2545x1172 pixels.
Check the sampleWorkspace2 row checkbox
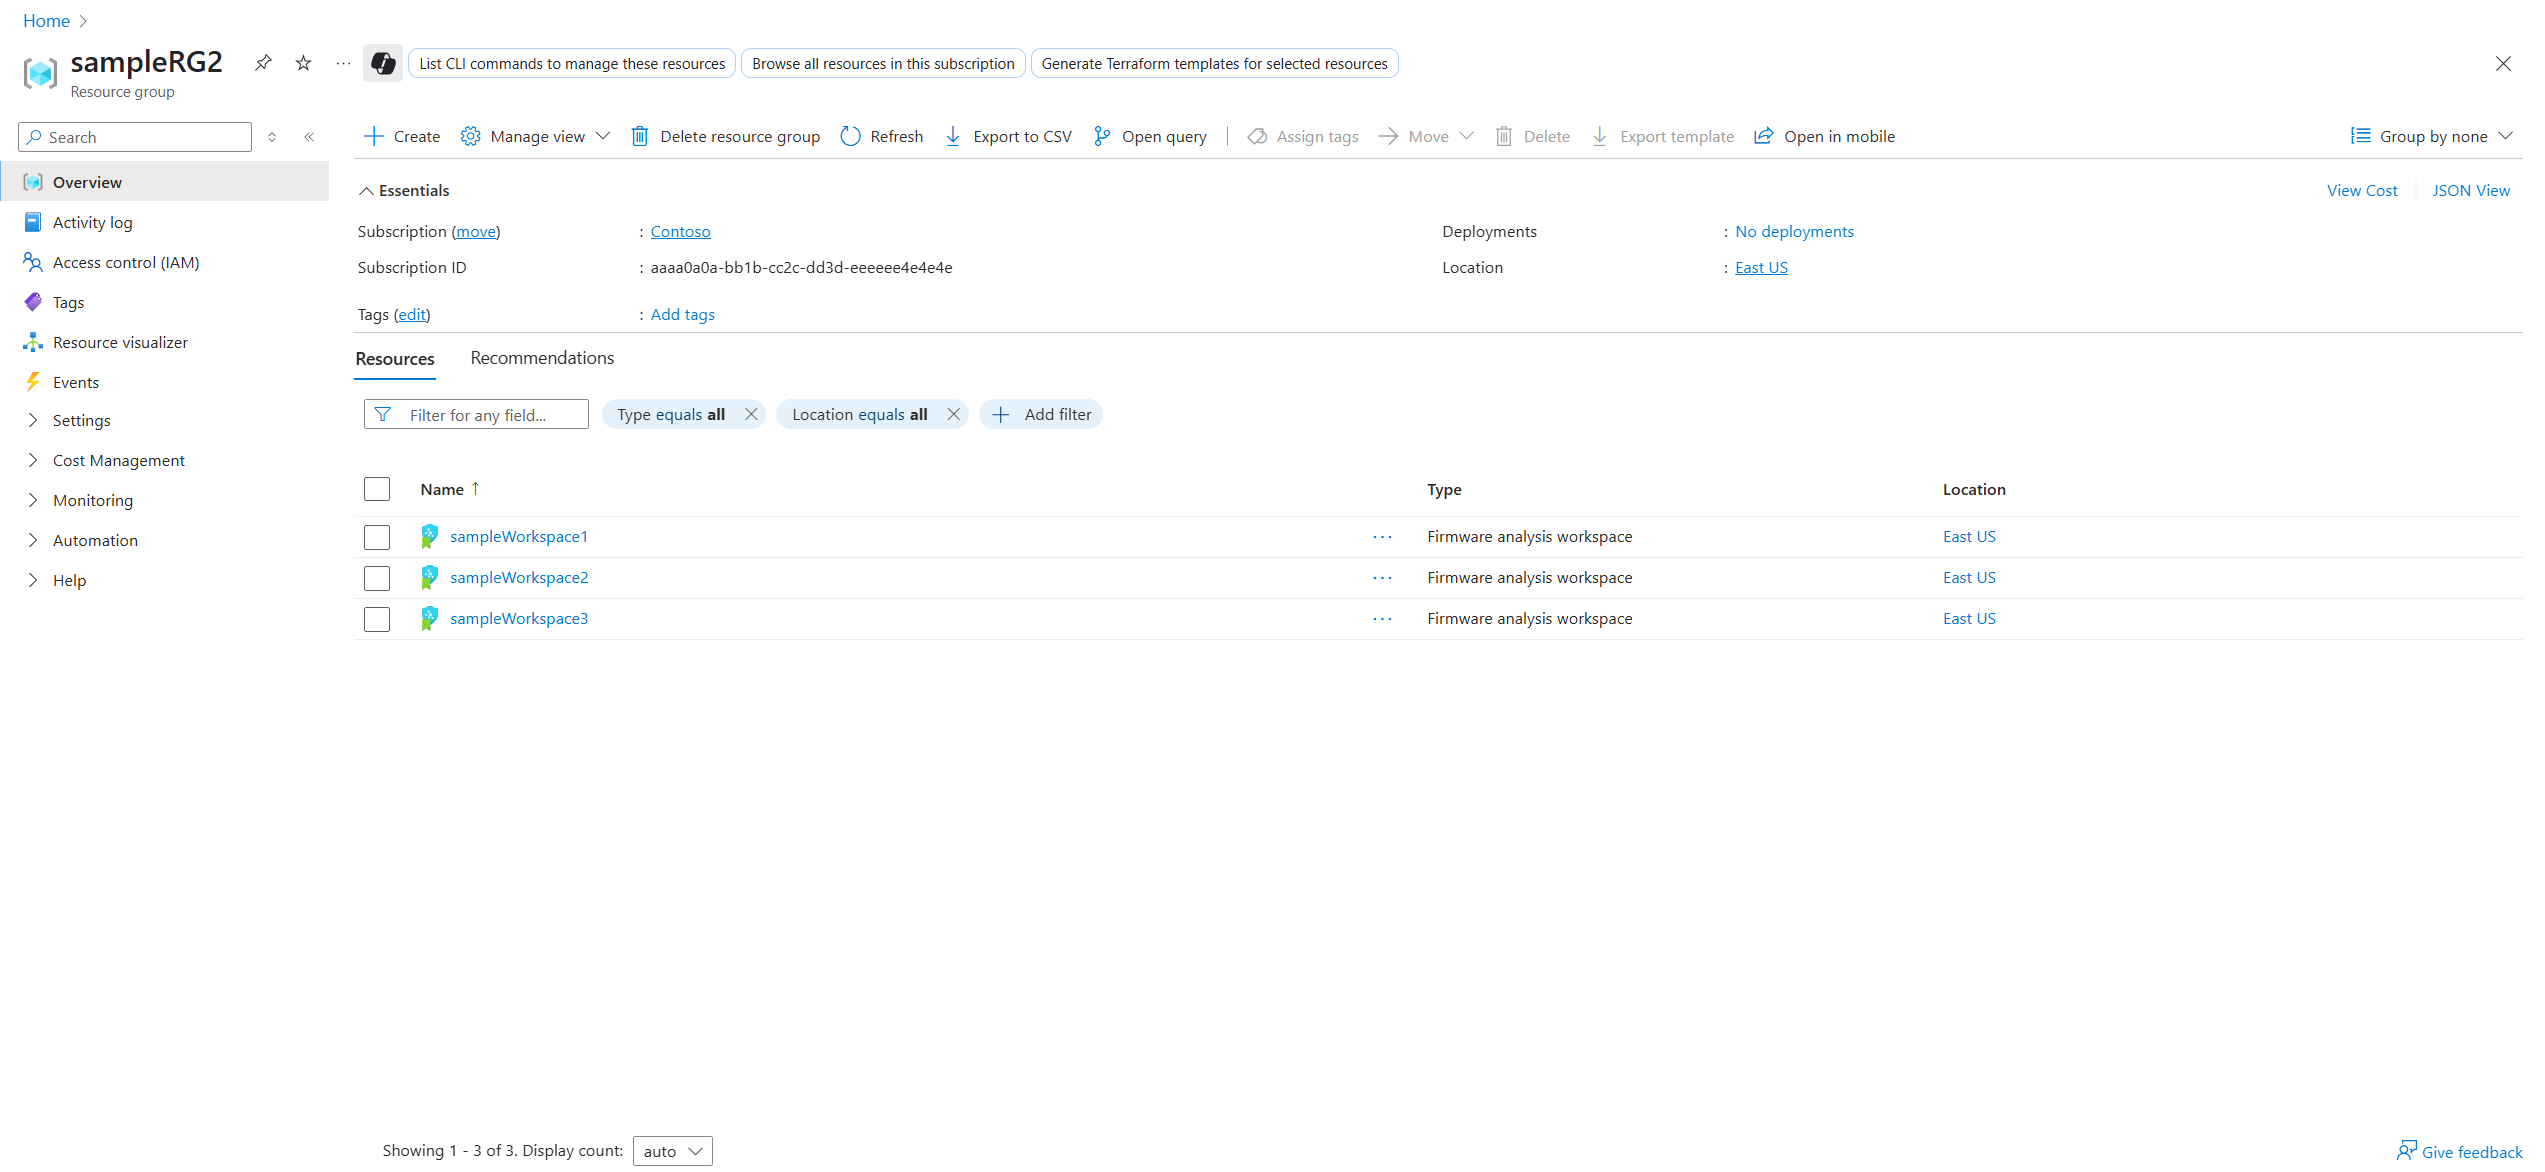point(377,578)
